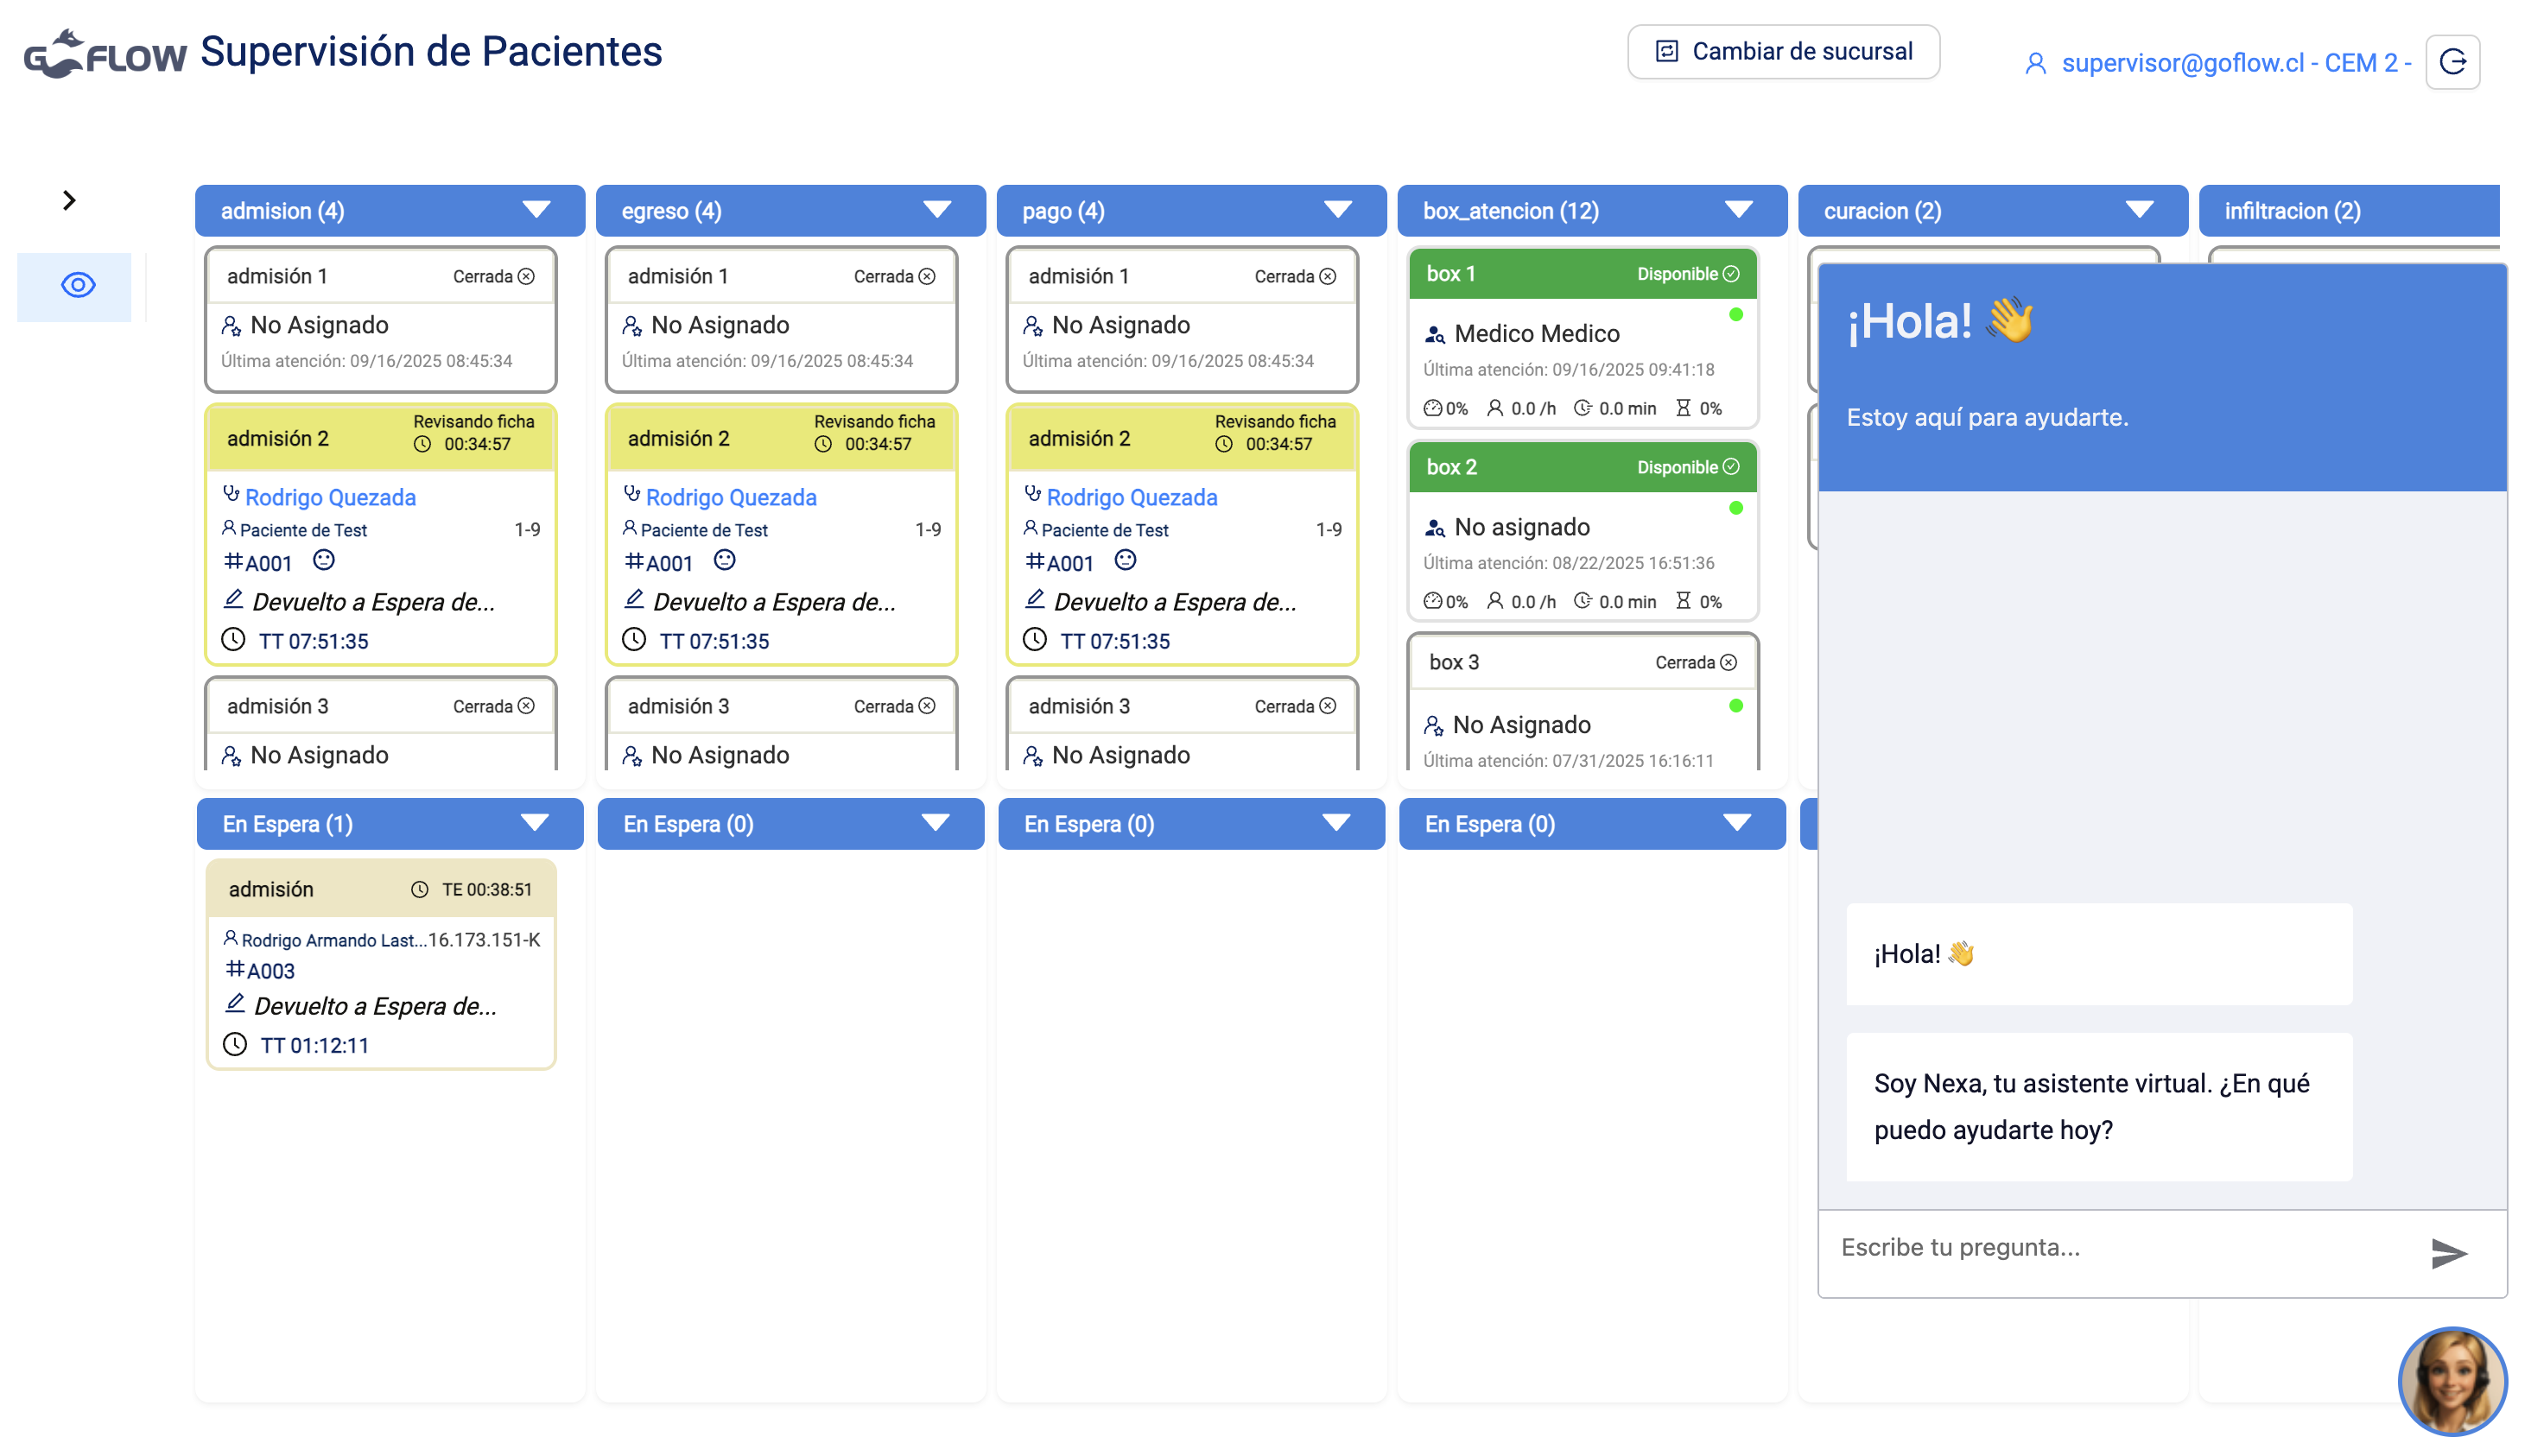Click the Disponible check icon on box 1

point(1731,274)
